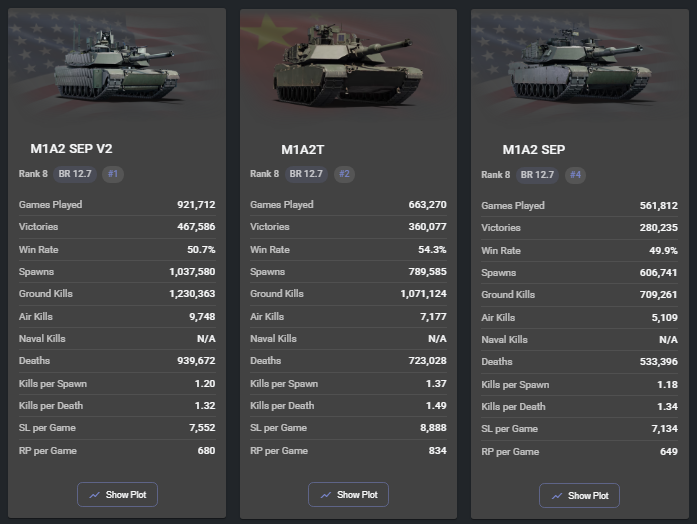The width and height of the screenshot is (697, 524).
Task: Click Rank 8 label on M1A2T card
Action: coord(265,174)
